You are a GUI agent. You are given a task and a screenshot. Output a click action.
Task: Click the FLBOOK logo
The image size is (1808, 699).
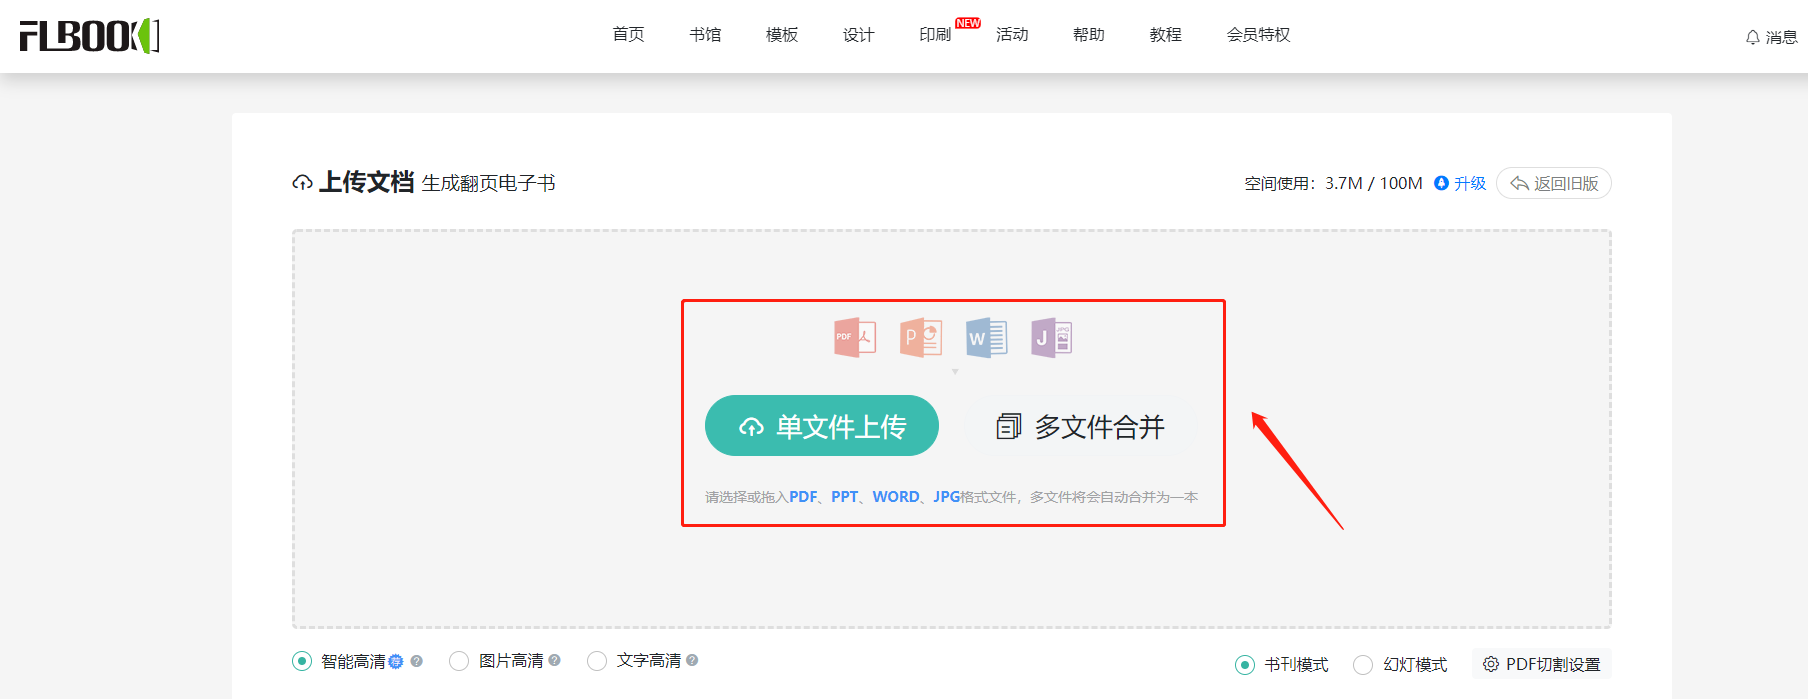coord(90,36)
